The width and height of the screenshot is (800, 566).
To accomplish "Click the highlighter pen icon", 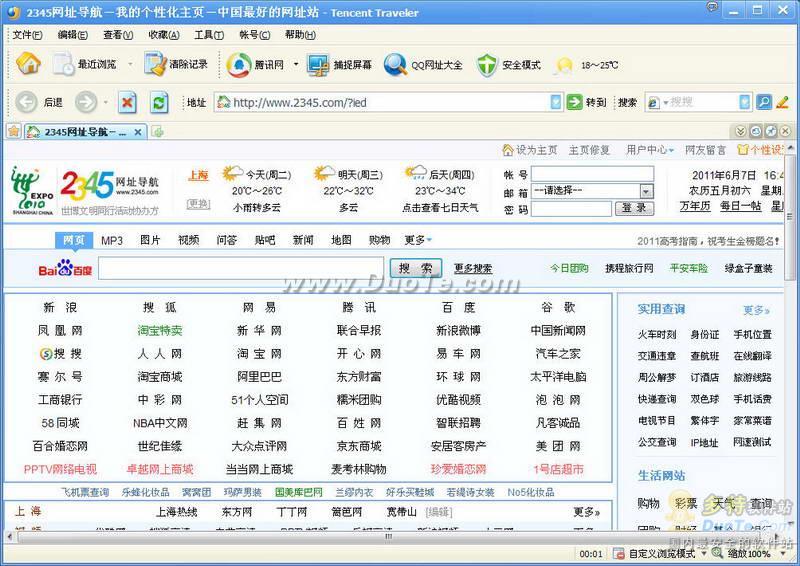I will pos(782,102).
